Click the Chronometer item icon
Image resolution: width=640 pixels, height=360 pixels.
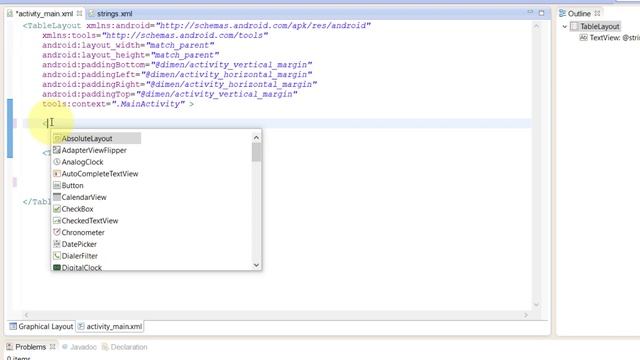pyautogui.click(x=57, y=232)
